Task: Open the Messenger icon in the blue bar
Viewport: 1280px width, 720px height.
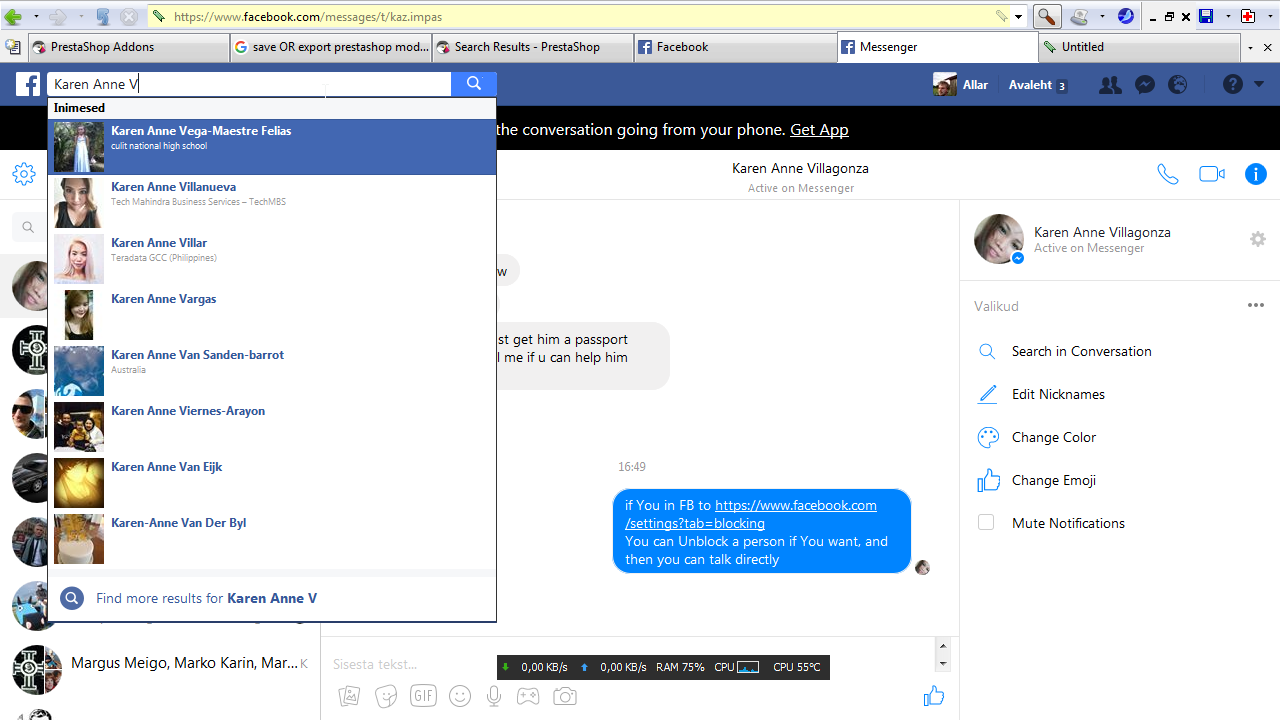Action: coord(1145,85)
